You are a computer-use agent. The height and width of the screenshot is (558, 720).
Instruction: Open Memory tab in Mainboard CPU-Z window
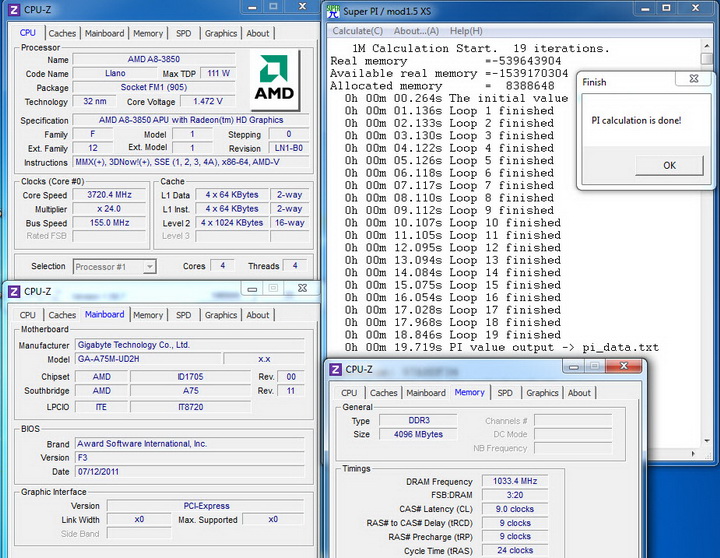(x=148, y=315)
